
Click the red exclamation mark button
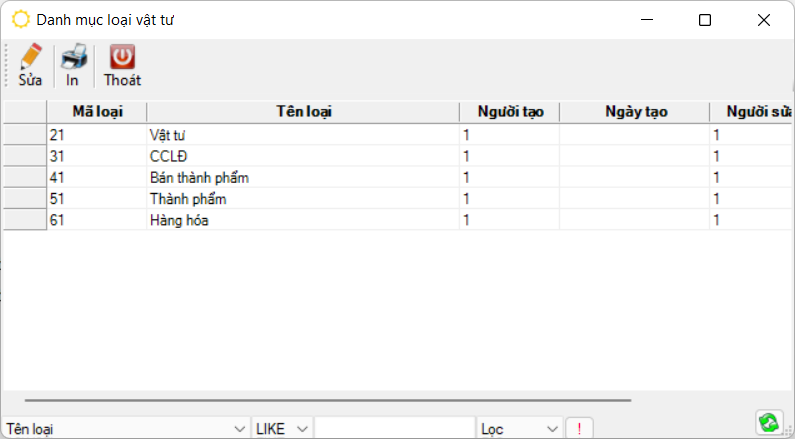click(x=579, y=429)
